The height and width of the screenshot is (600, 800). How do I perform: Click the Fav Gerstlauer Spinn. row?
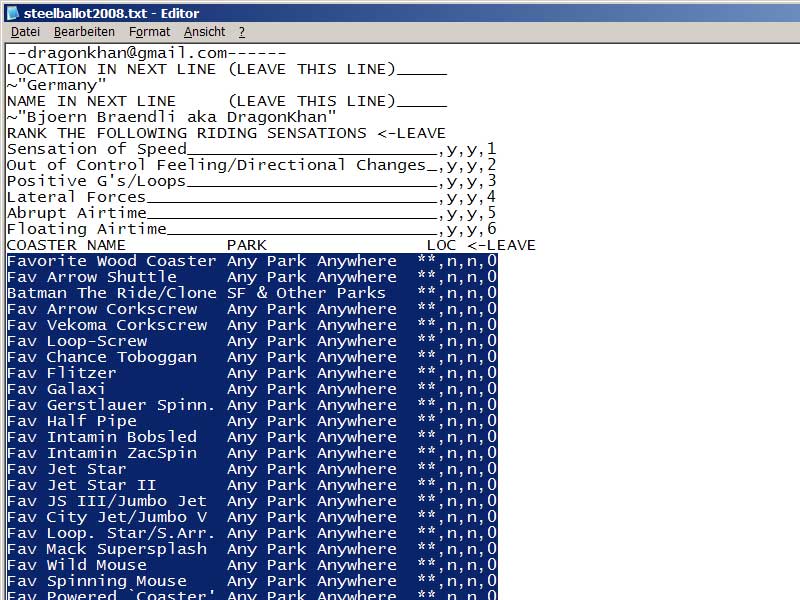coord(112,405)
